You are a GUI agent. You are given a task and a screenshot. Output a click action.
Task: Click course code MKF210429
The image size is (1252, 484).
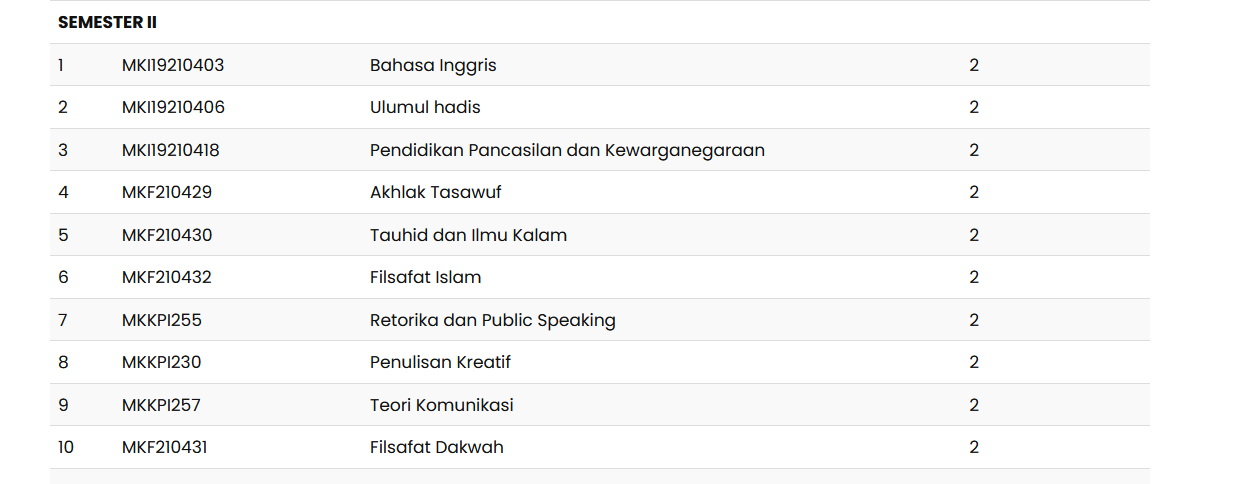pyautogui.click(x=167, y=192)
